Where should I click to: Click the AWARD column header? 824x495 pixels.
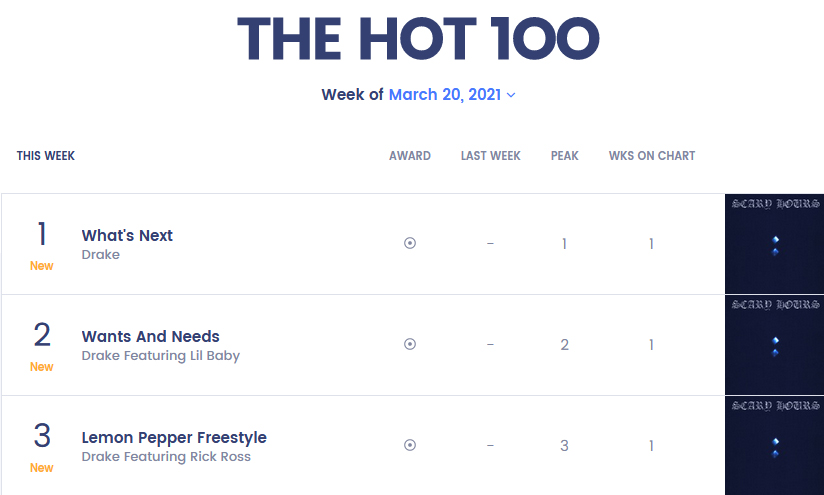point(410,156)
